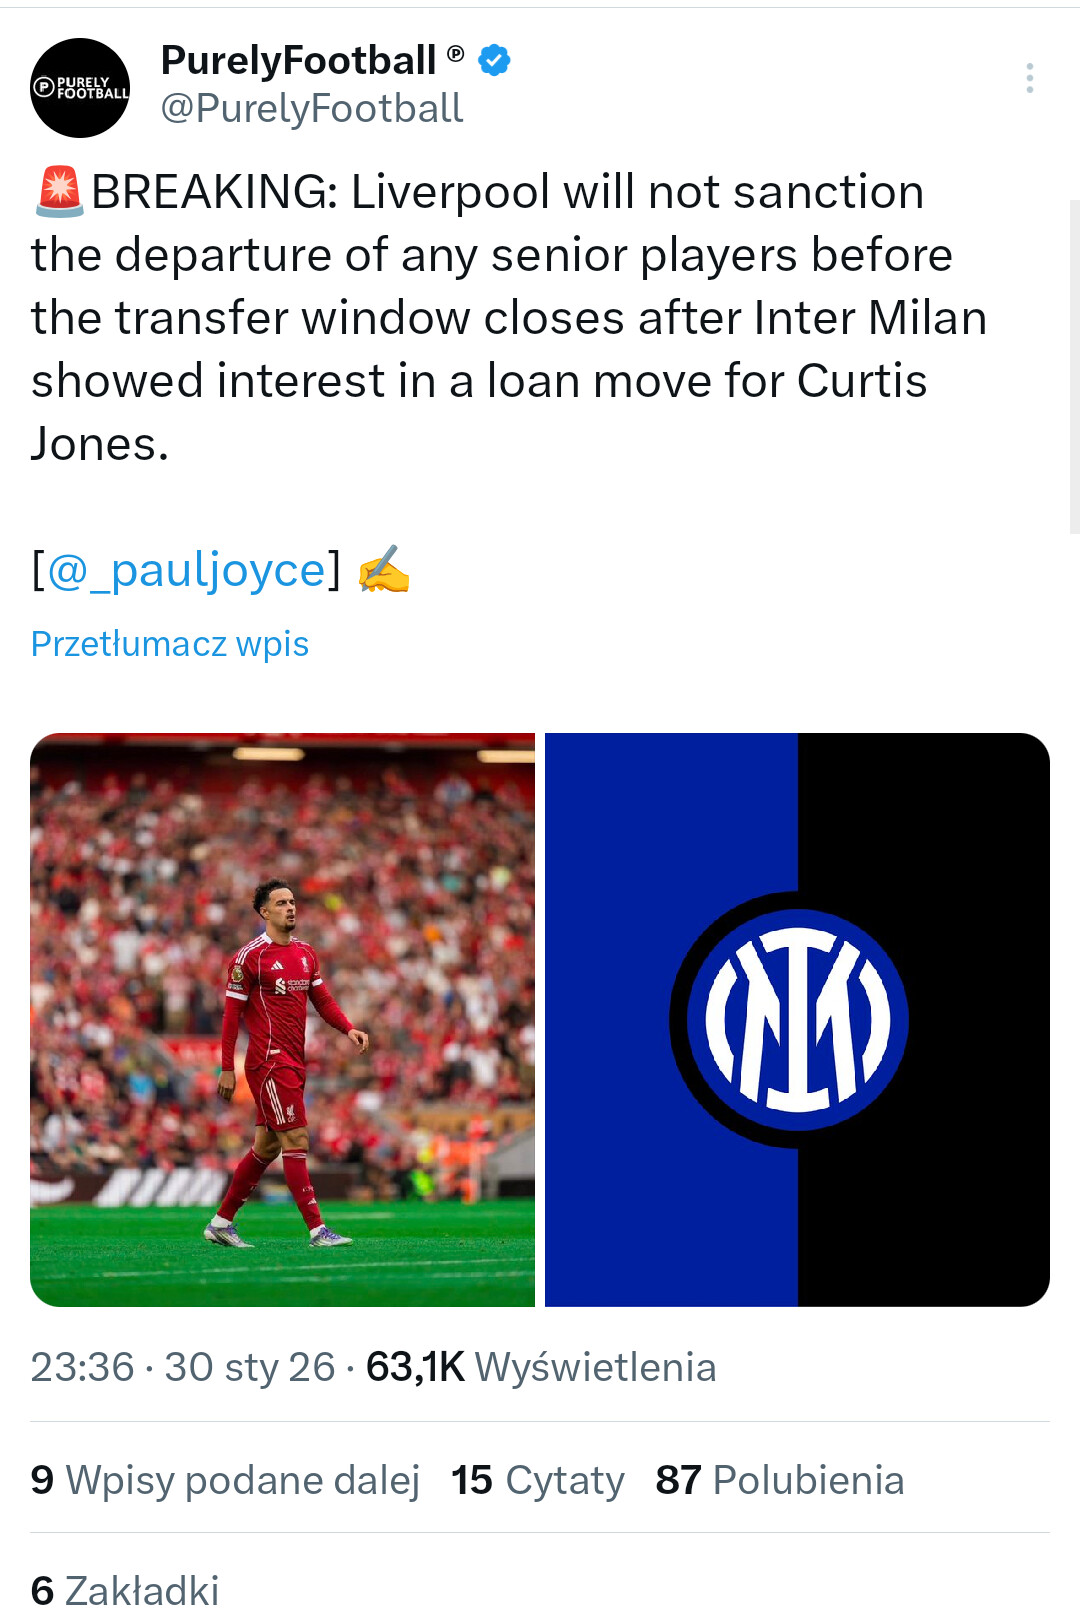Click the PurelyFootball display name

coord(298,60)
